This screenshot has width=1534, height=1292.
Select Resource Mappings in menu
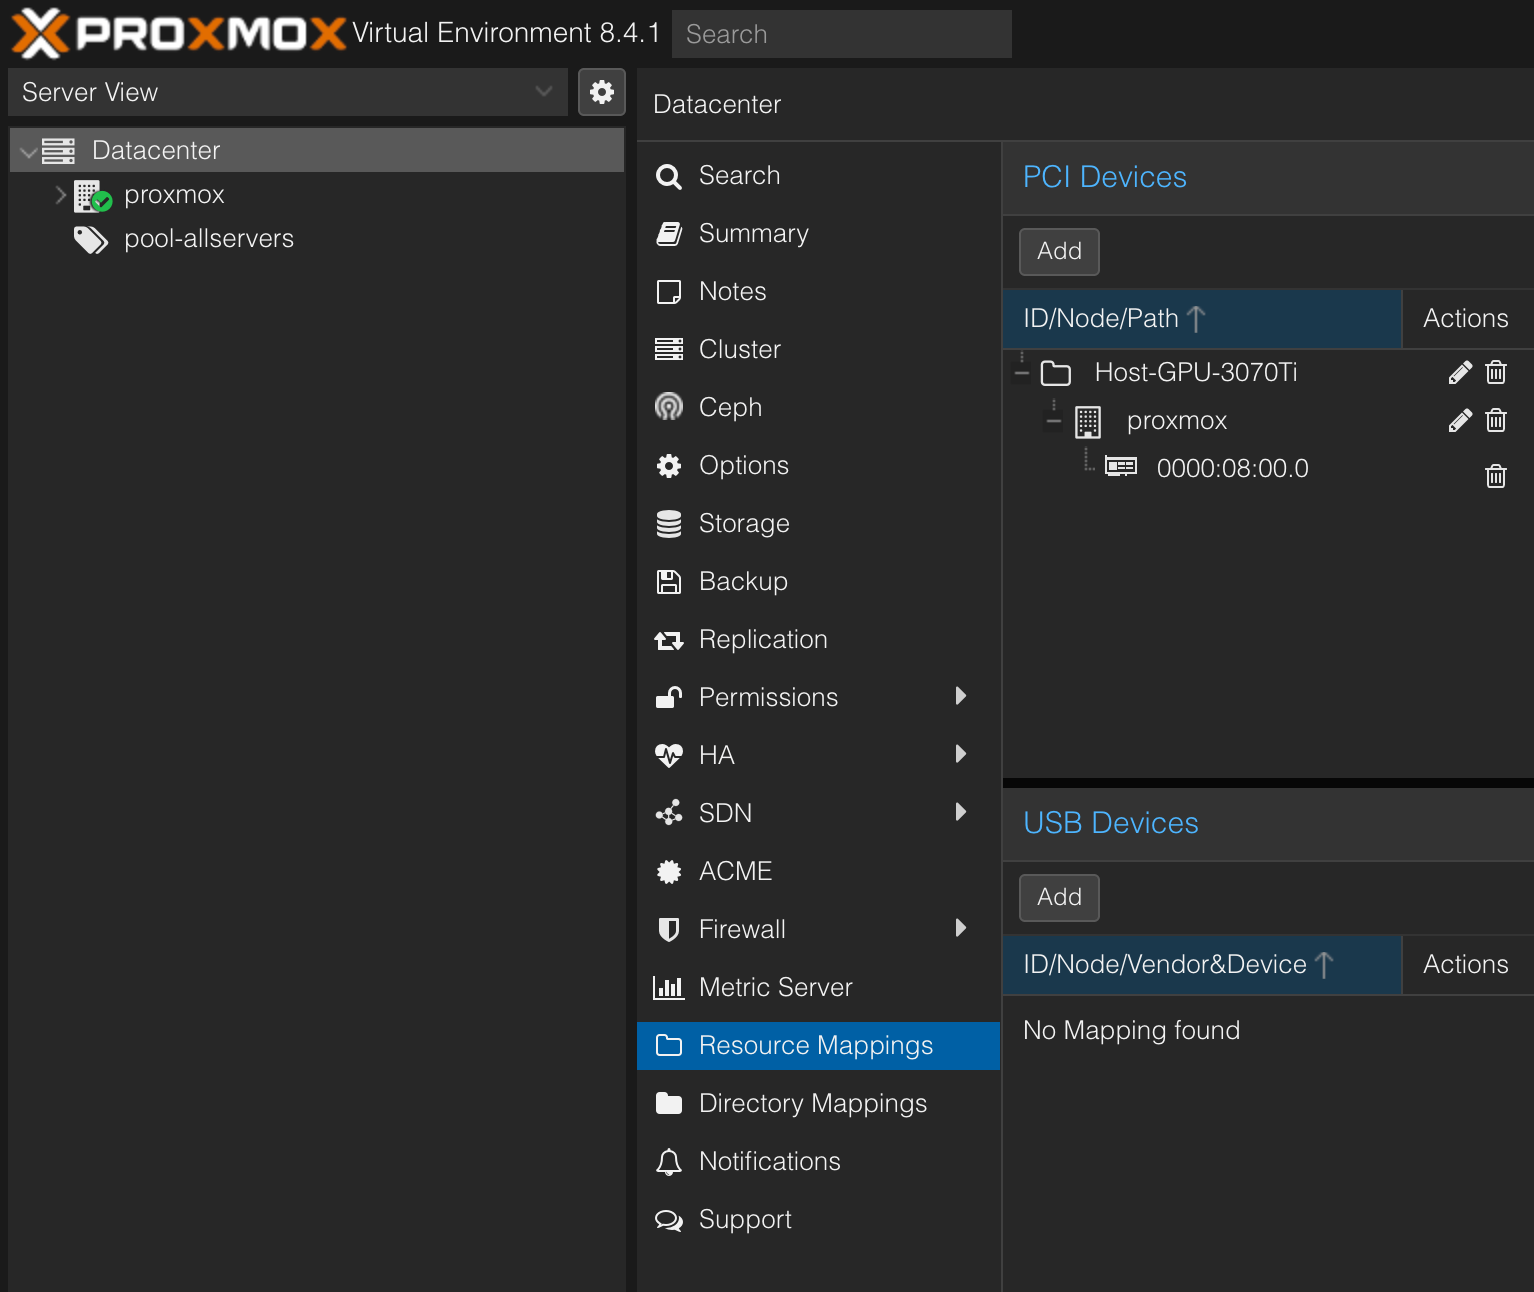(x=818, y=1046)
